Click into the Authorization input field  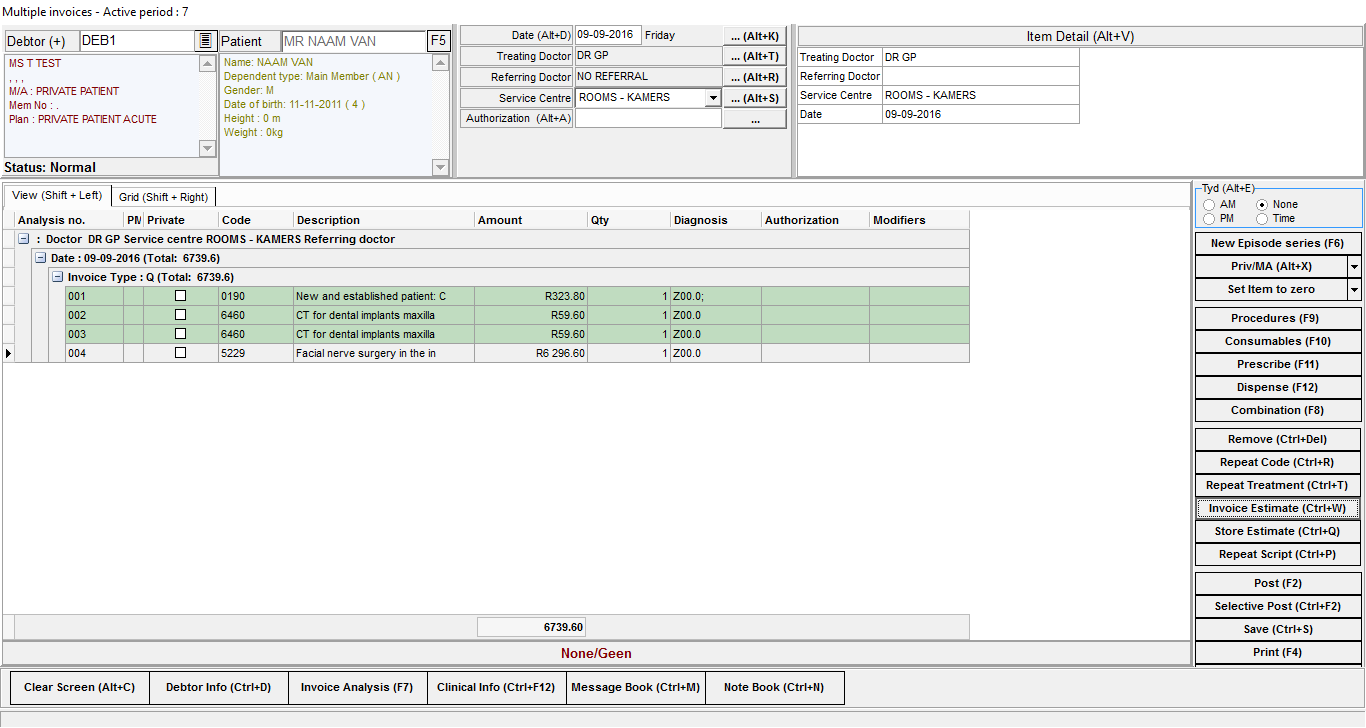pyautogui.click(x=648, y=119)
